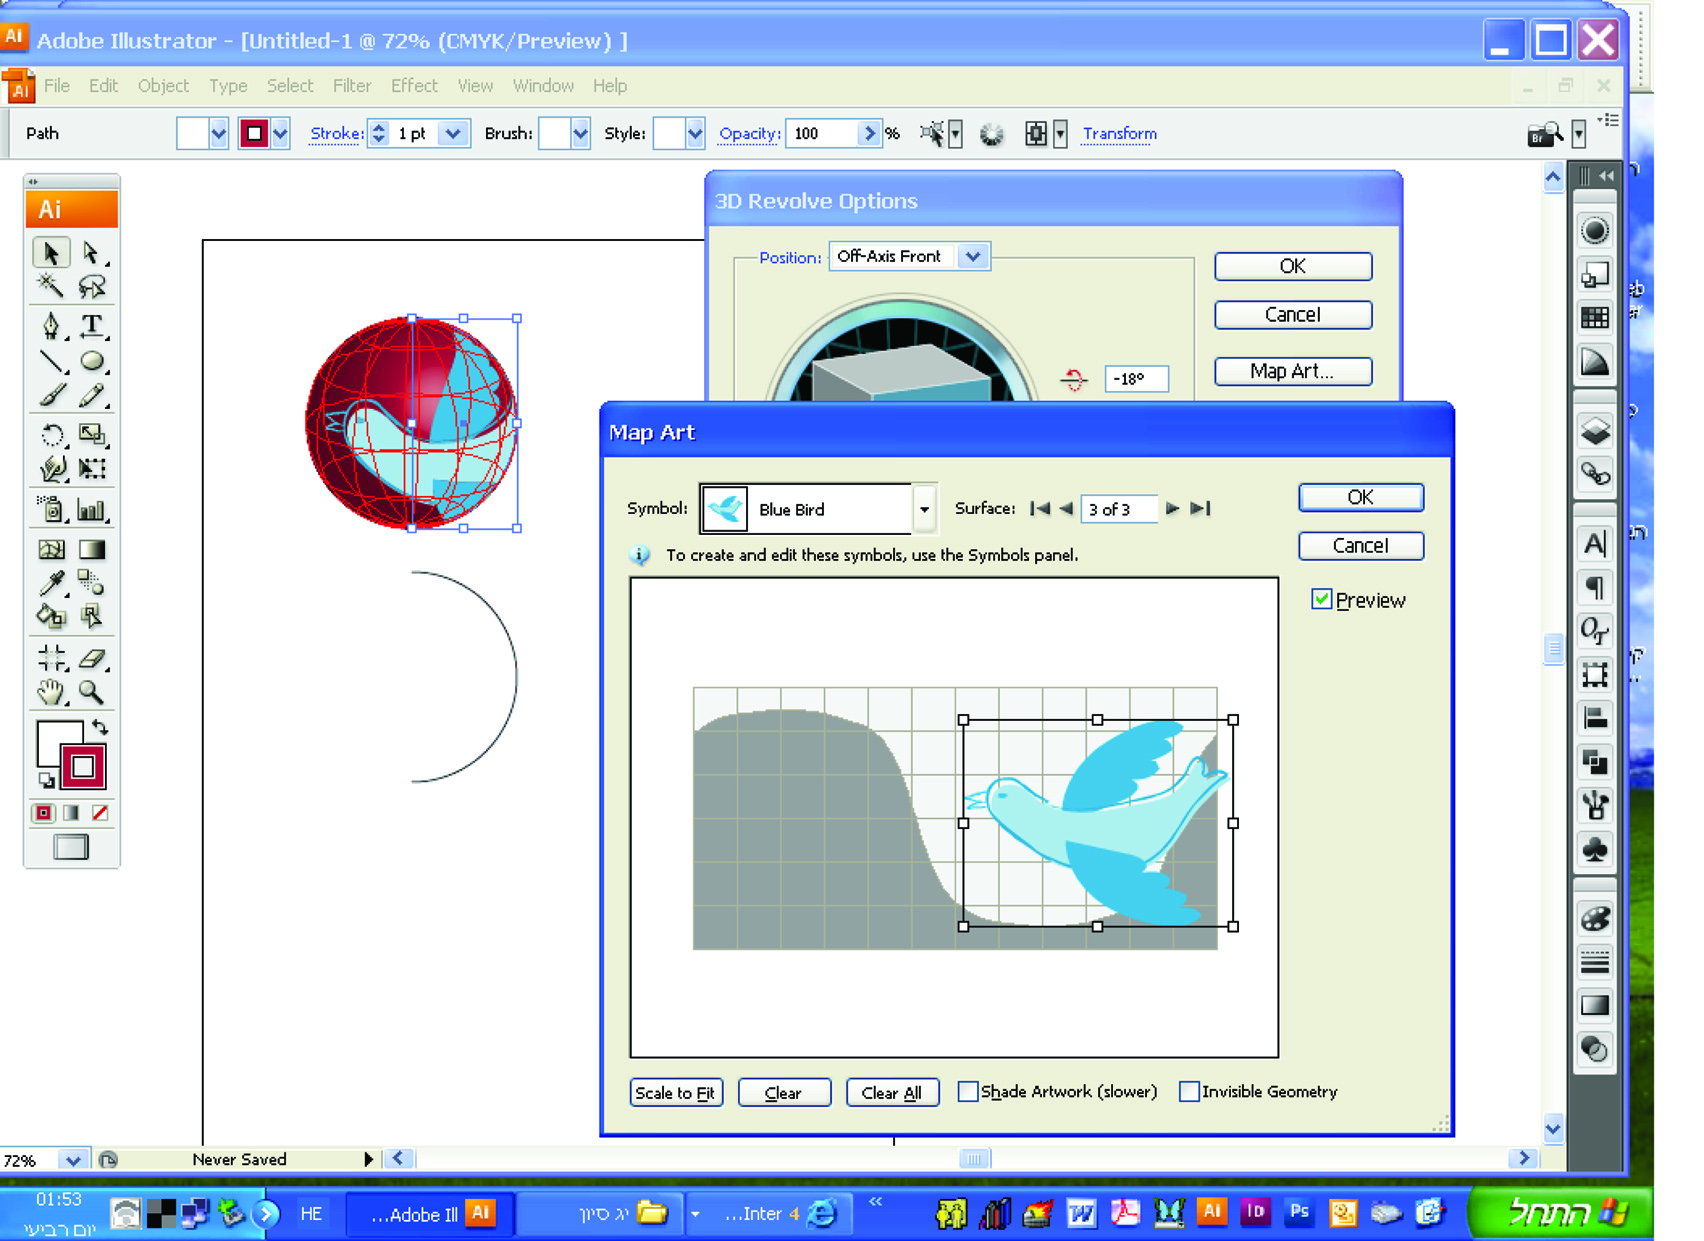Open the Swatches grid panel icon
Image resolution: width=1704 pixels, height=1241 pixels.
click(1595, 318)
